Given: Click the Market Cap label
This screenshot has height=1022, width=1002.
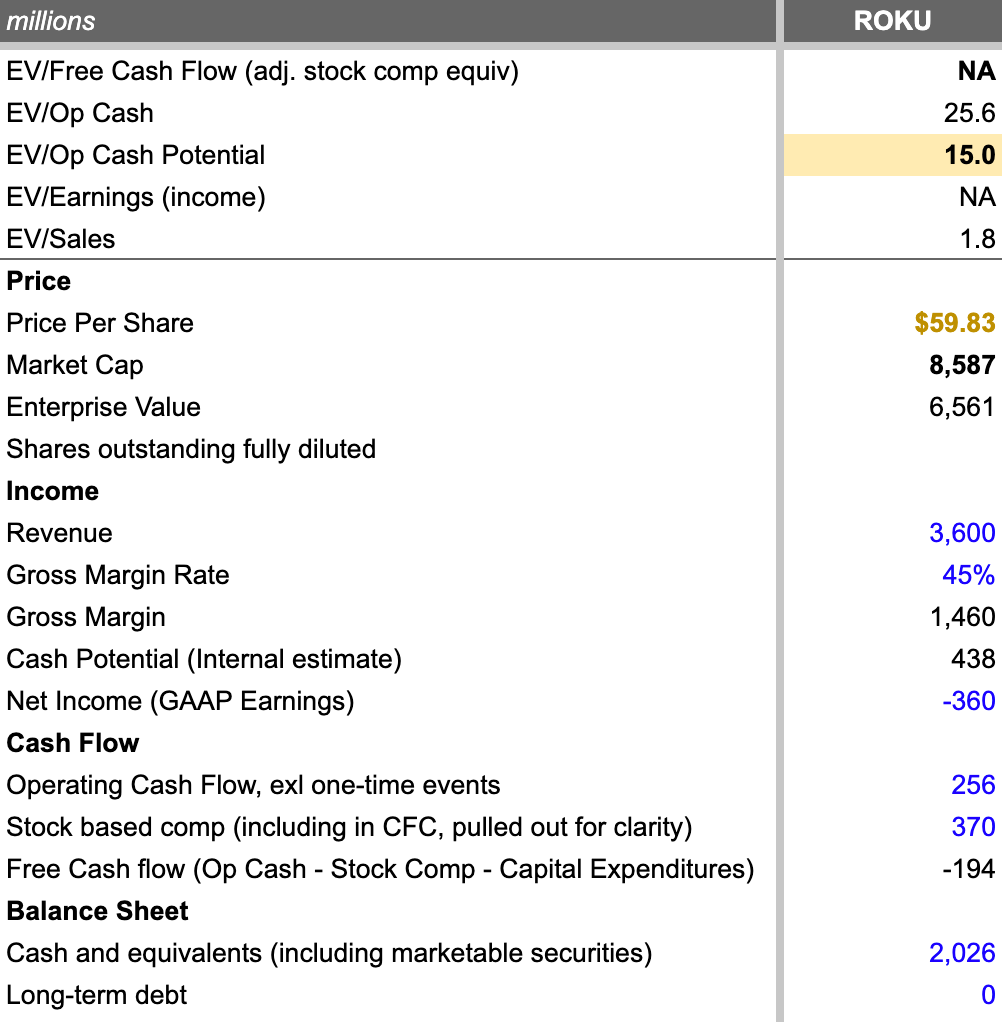Looking at the screenshot, I should (x=75, y=365).
